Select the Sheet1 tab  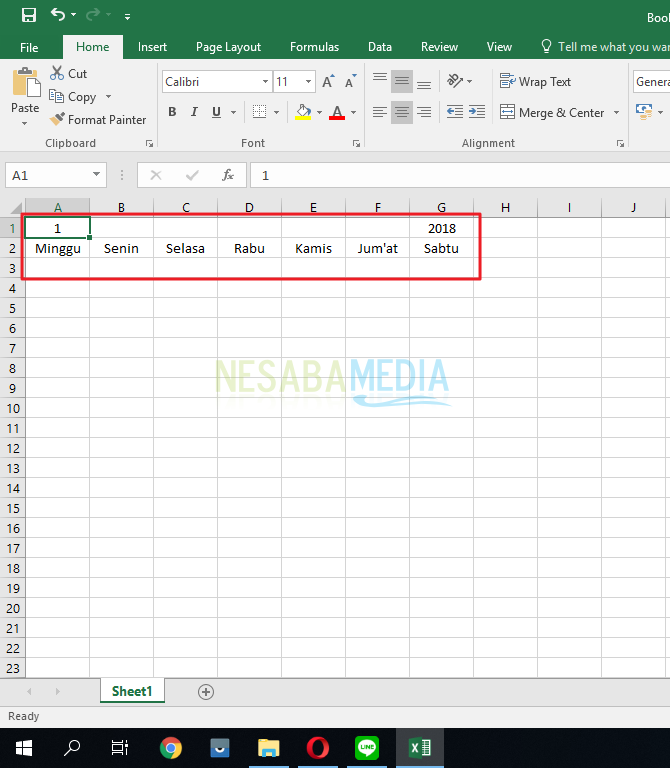132,691
